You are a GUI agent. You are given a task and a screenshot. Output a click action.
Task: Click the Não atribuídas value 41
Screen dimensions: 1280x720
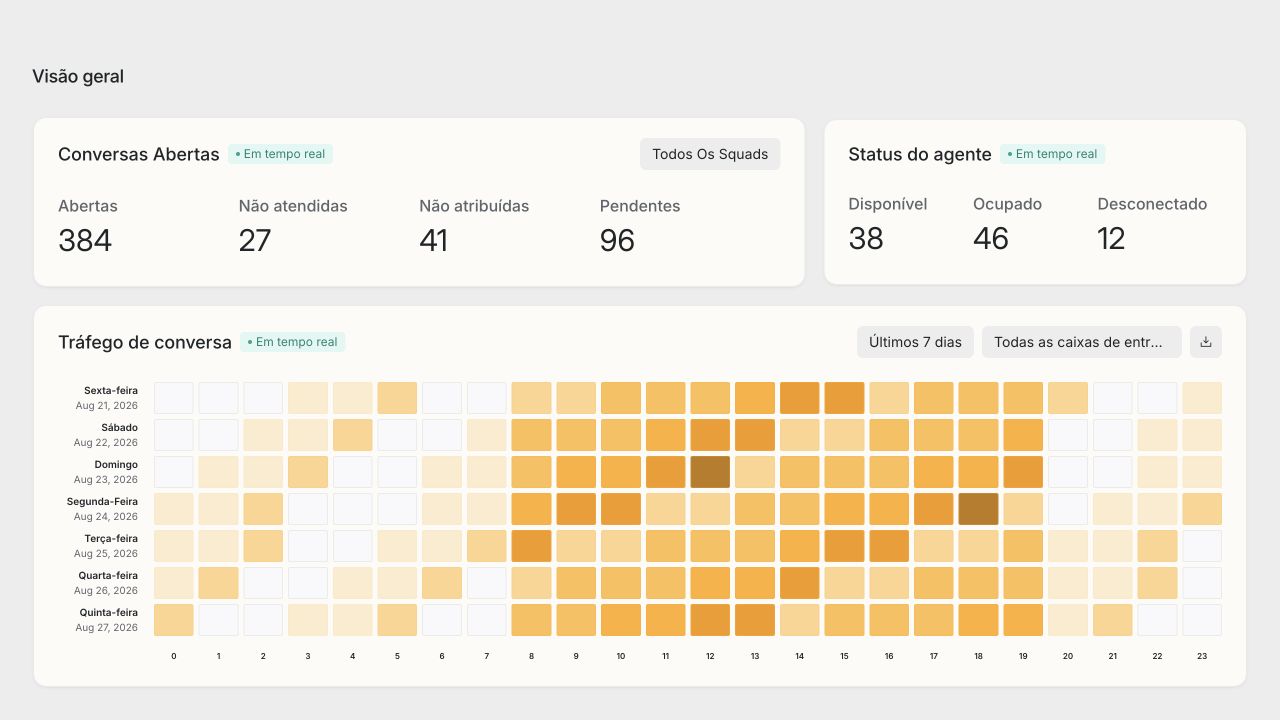coord(434,240)
